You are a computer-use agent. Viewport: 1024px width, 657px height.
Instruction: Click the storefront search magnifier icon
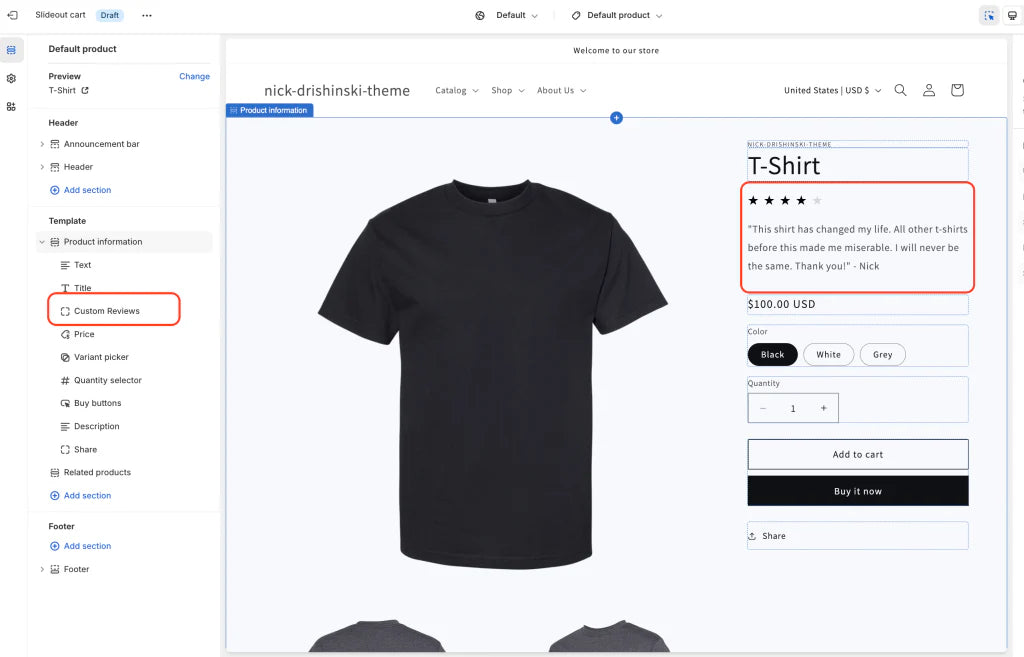900,90
